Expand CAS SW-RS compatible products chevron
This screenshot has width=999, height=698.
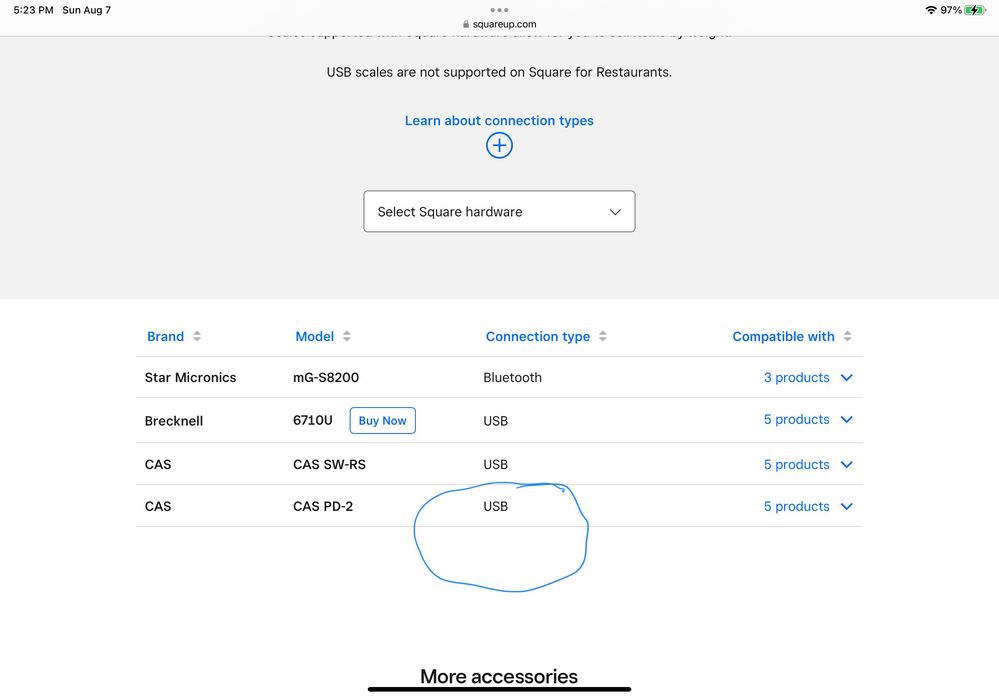point(847,465)
